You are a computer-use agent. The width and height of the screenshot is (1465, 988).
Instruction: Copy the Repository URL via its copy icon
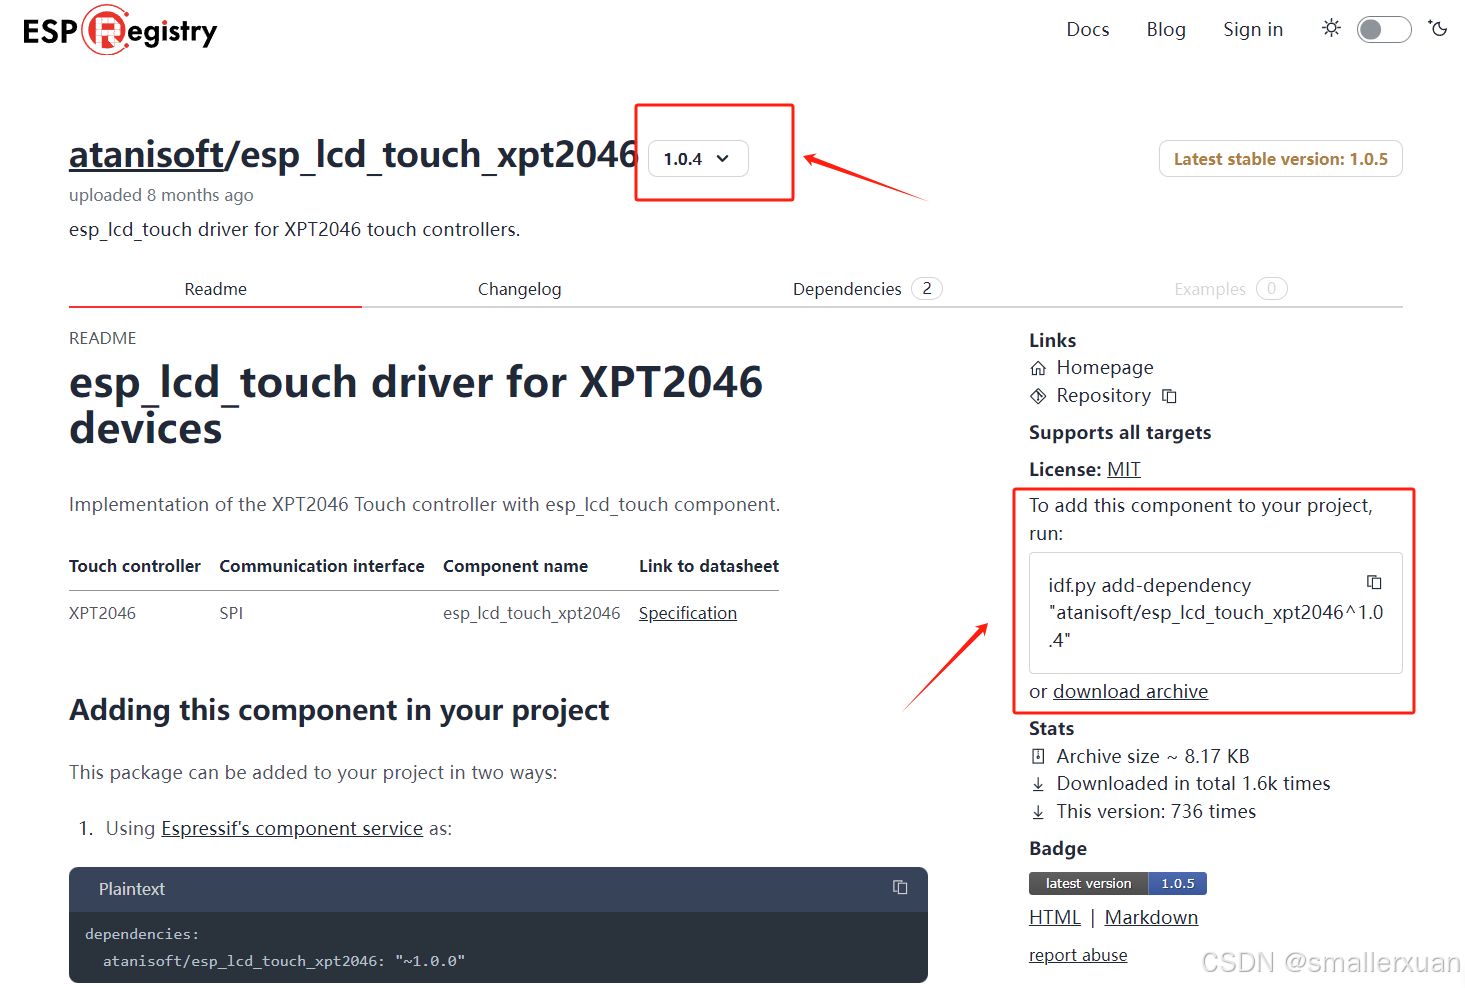coord(1169,395)
